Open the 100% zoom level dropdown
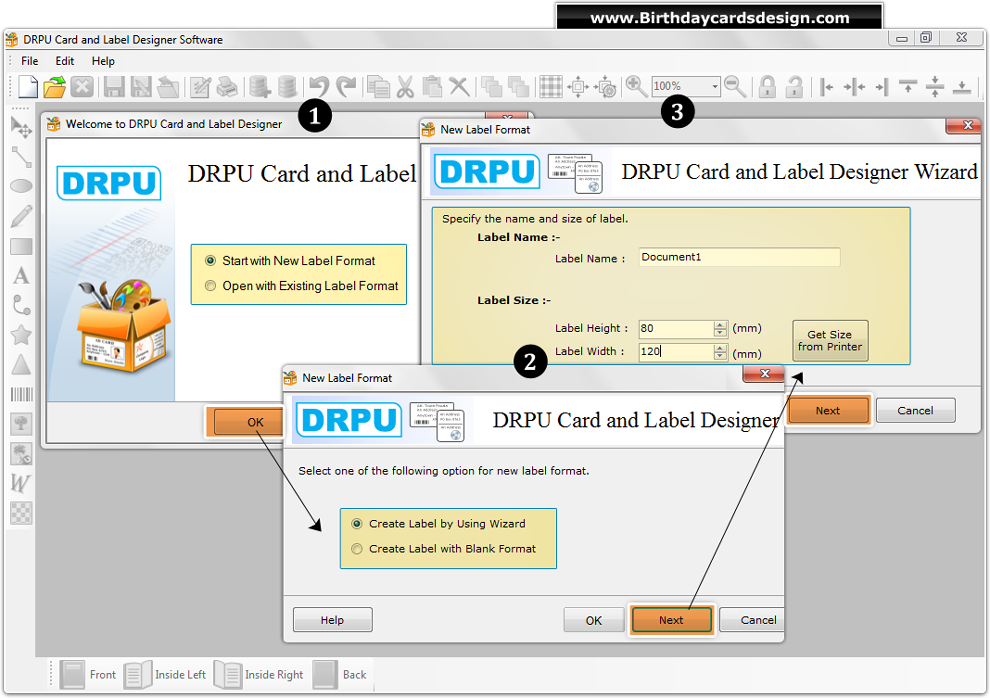 [x=715, y=86]
